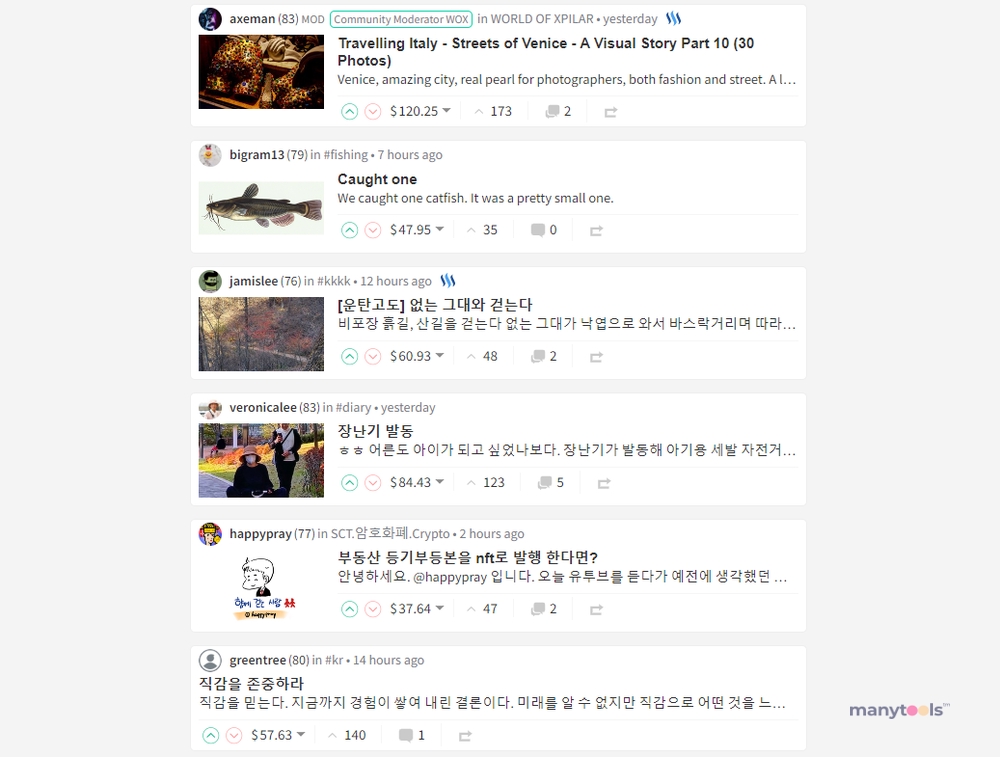Show voters for the 47 votes count
Viewport: 1000px width, 757px height.
482,609
